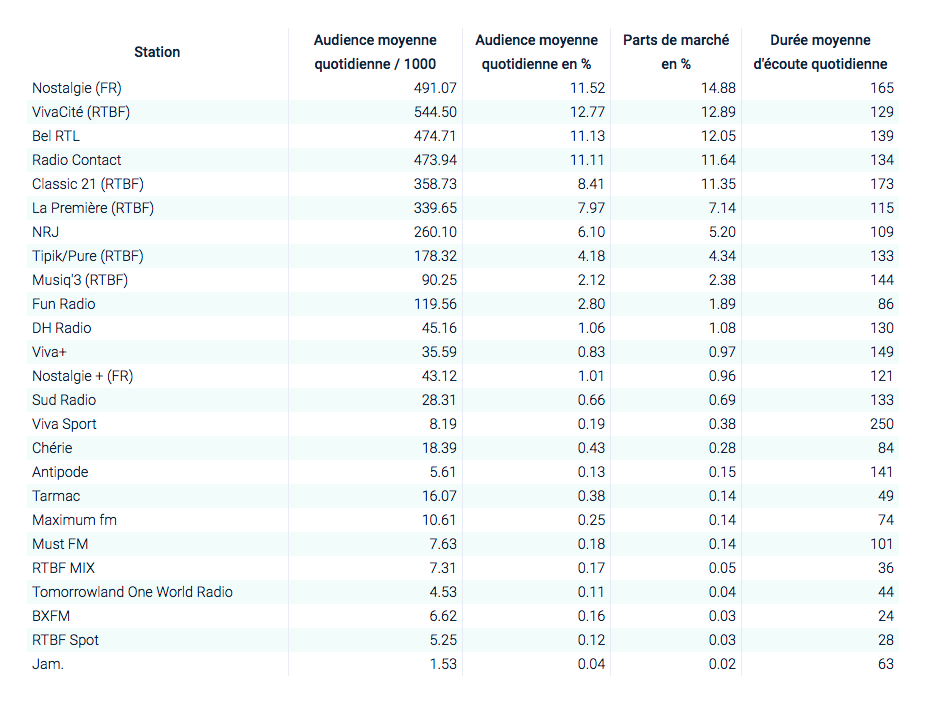This screenshot has height=705, width=951.
Task: Click the Tomorrowland One World Radio row
Action: point(132,592)
